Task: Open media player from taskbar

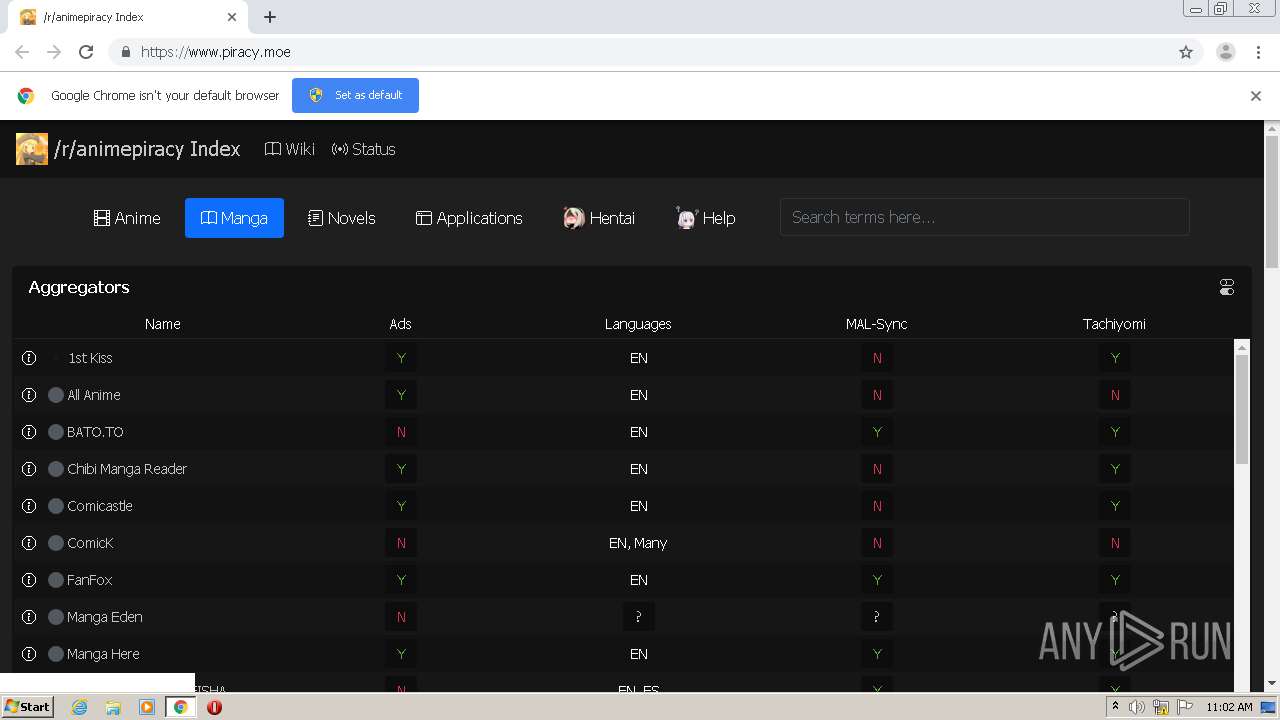Action: point(146,707)
